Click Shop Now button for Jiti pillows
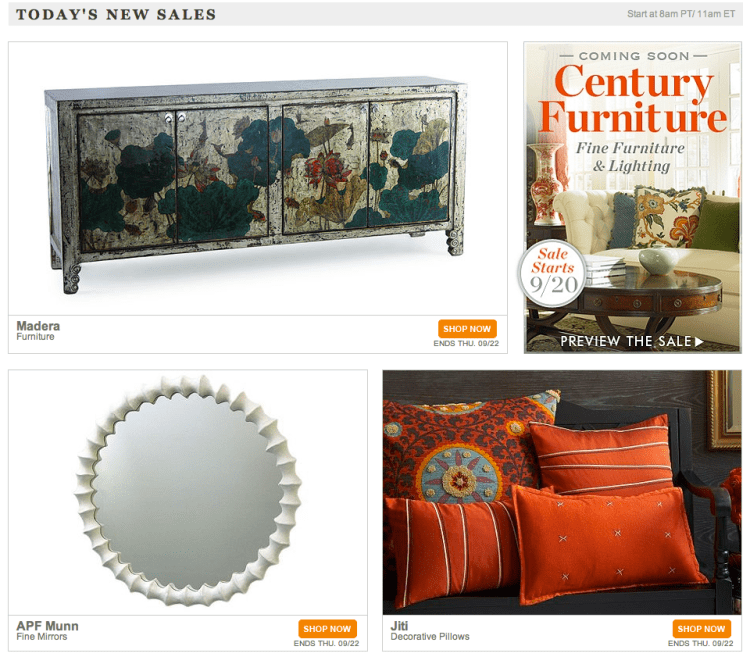Image resolution: width=750 pixels, height=657 pixels. (x=701, y=629)
